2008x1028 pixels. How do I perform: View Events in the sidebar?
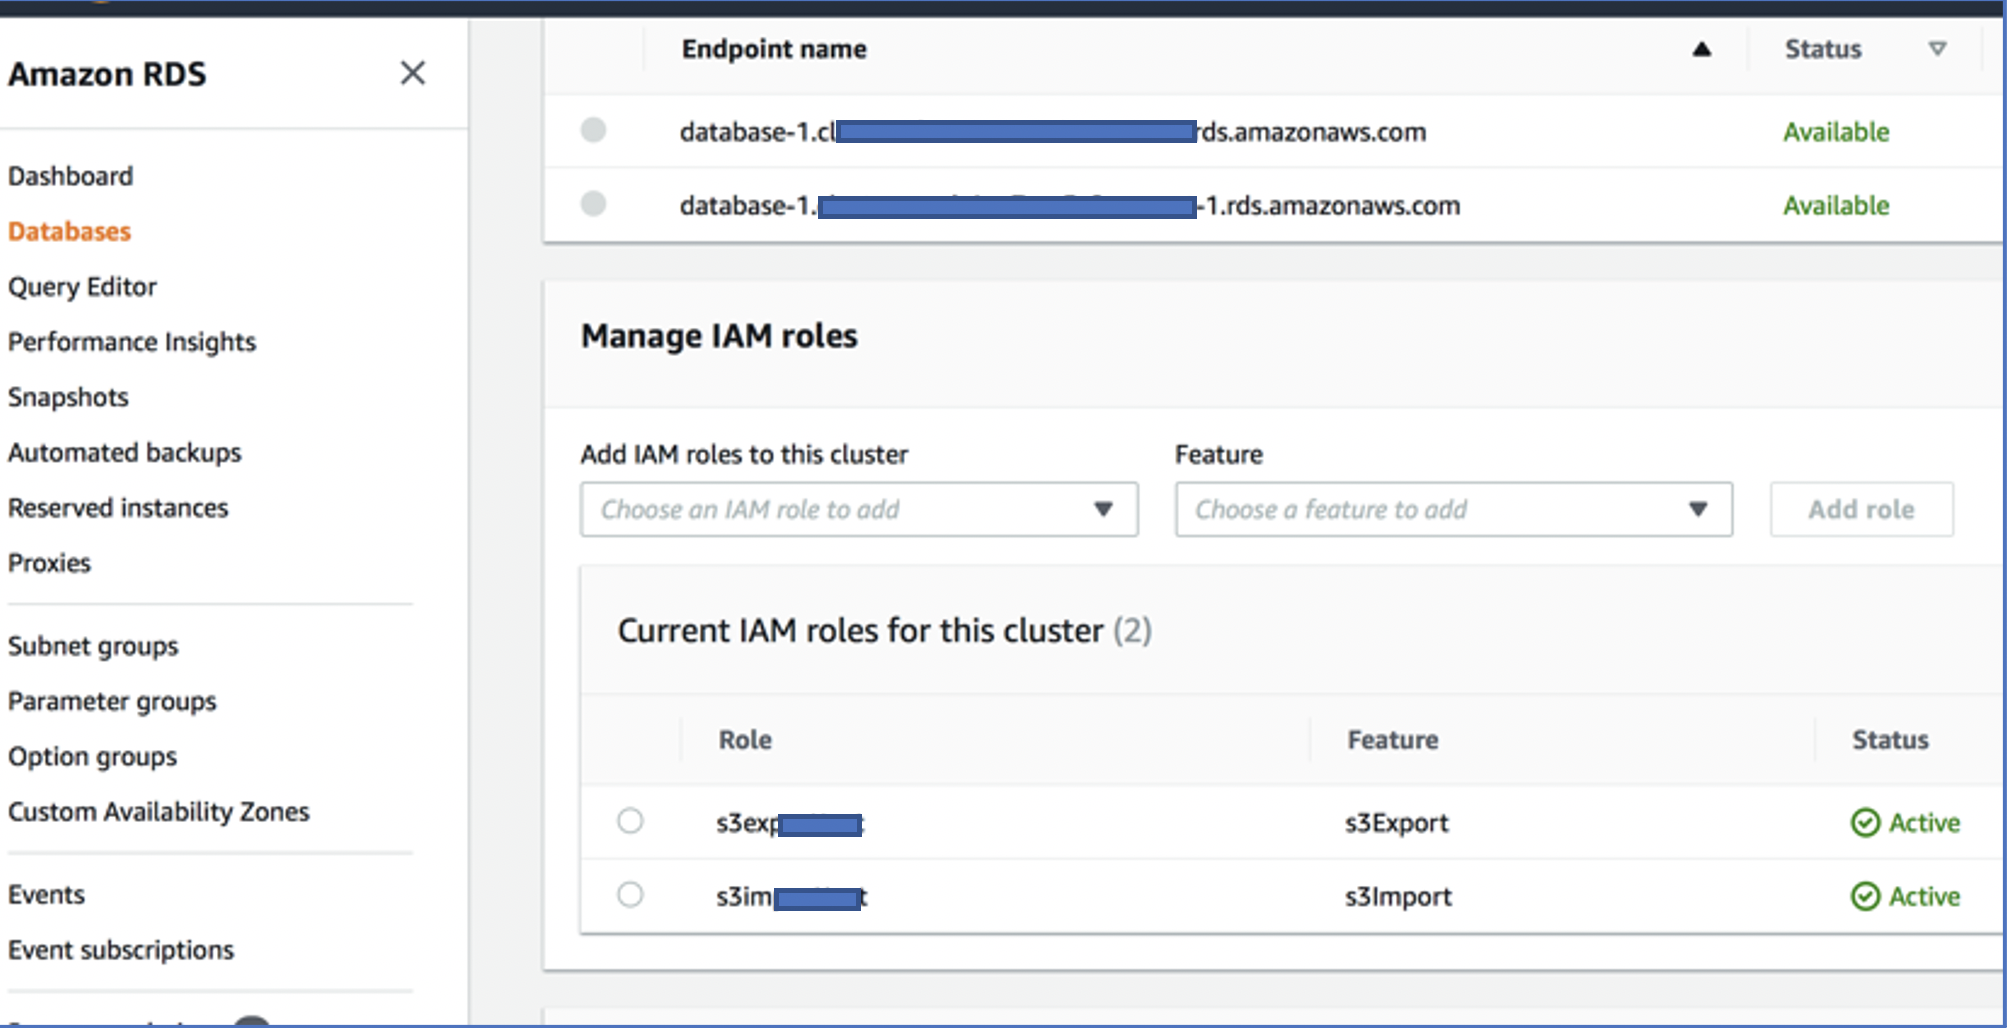47,894
